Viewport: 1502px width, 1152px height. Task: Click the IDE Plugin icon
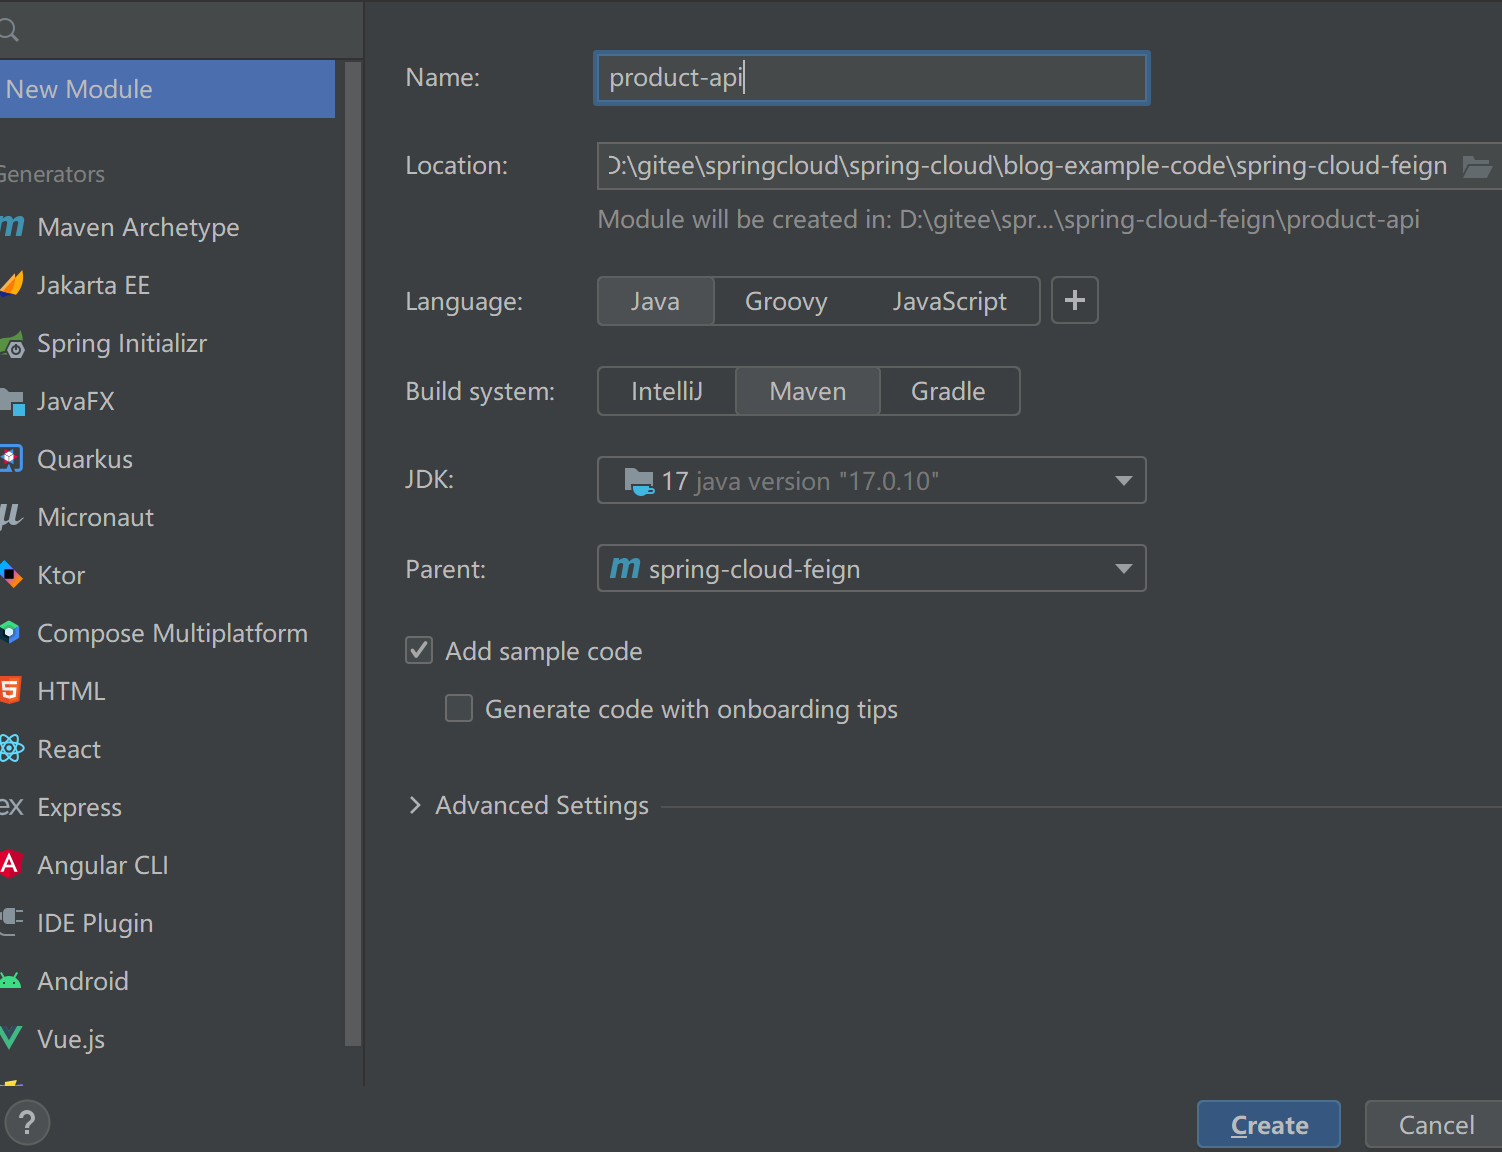coord(12,921)
